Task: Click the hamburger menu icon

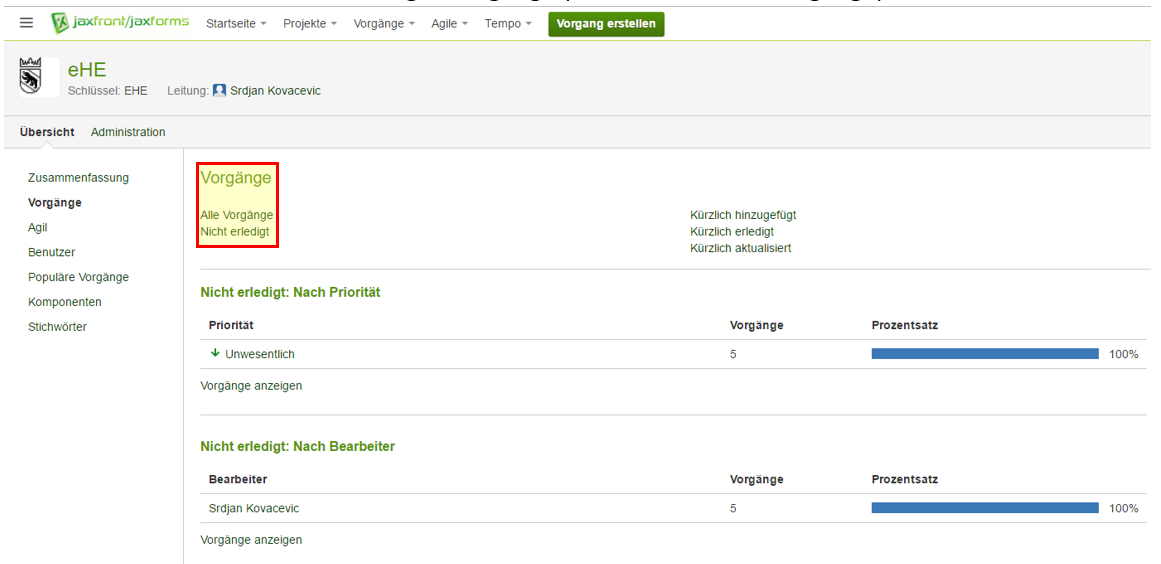Action: [x=27, y=23]
